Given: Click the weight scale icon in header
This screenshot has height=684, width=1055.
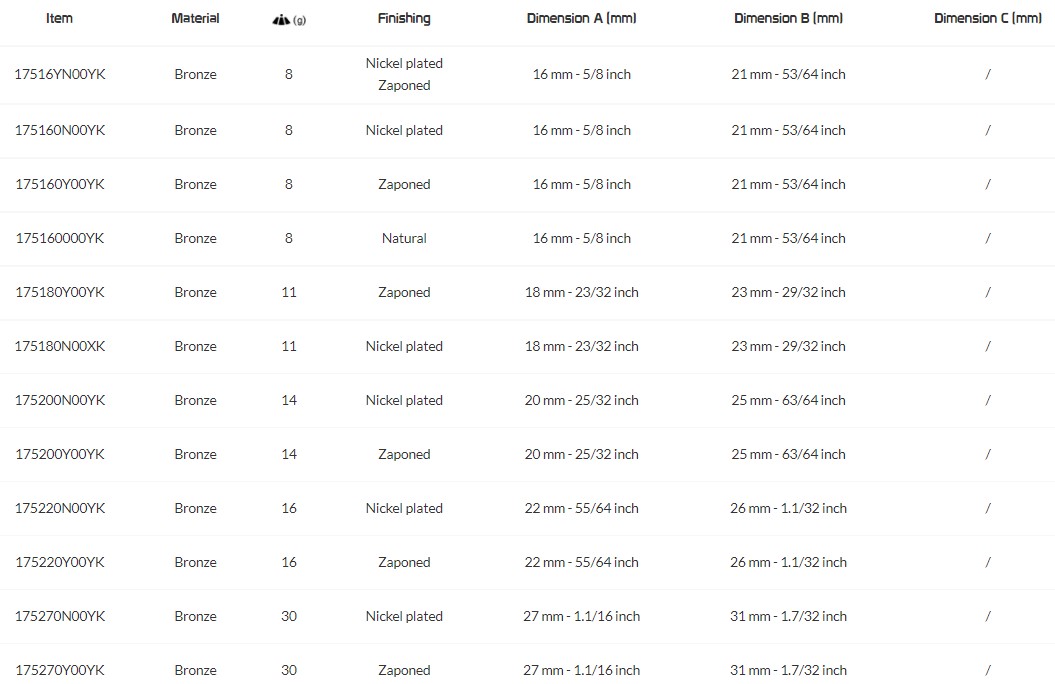Looking at the screenshot, I should pos(281,20).
